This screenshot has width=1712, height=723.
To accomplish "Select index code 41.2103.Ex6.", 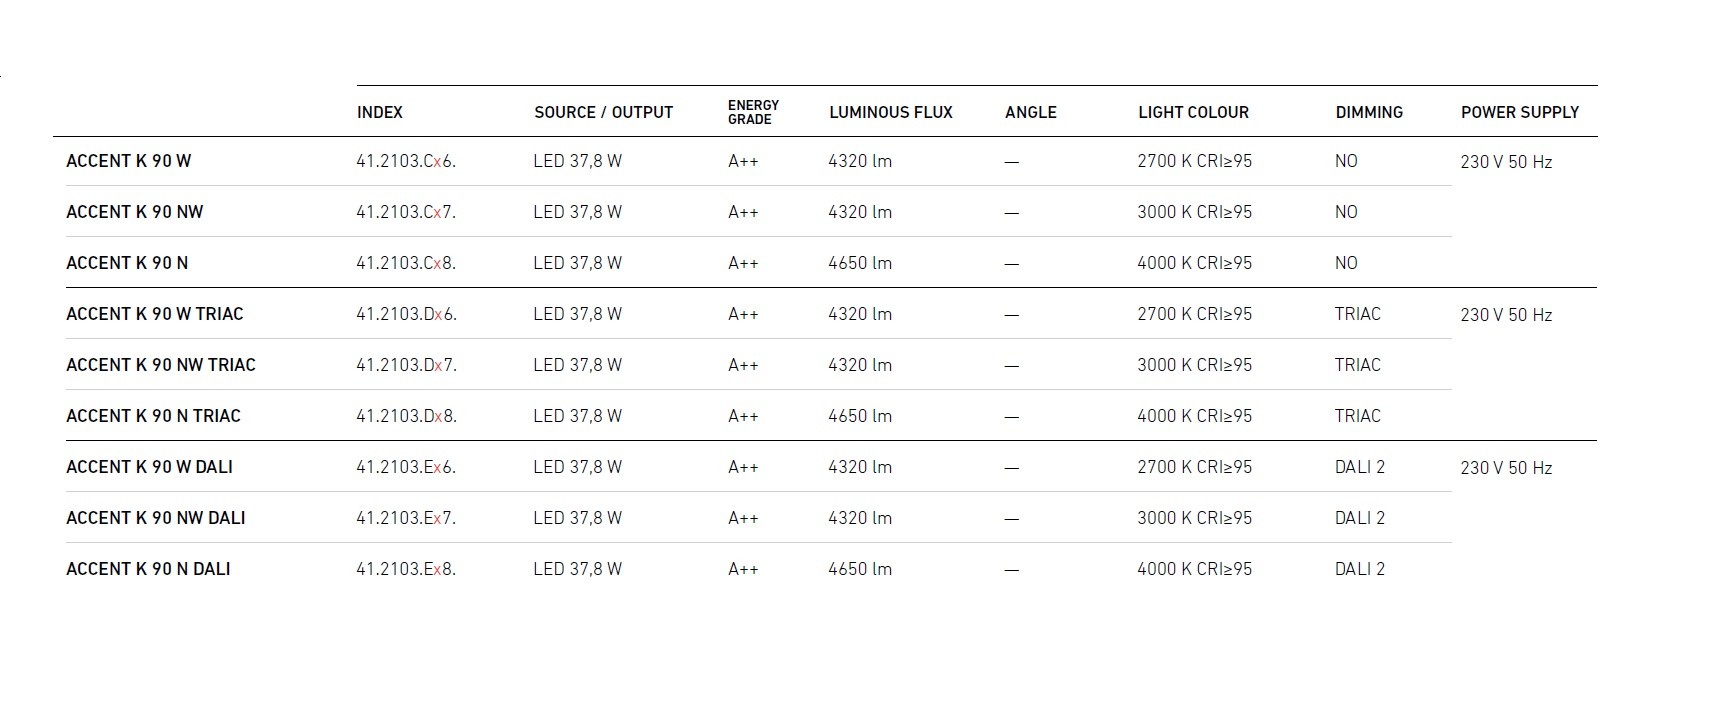I will pos(406,467).
